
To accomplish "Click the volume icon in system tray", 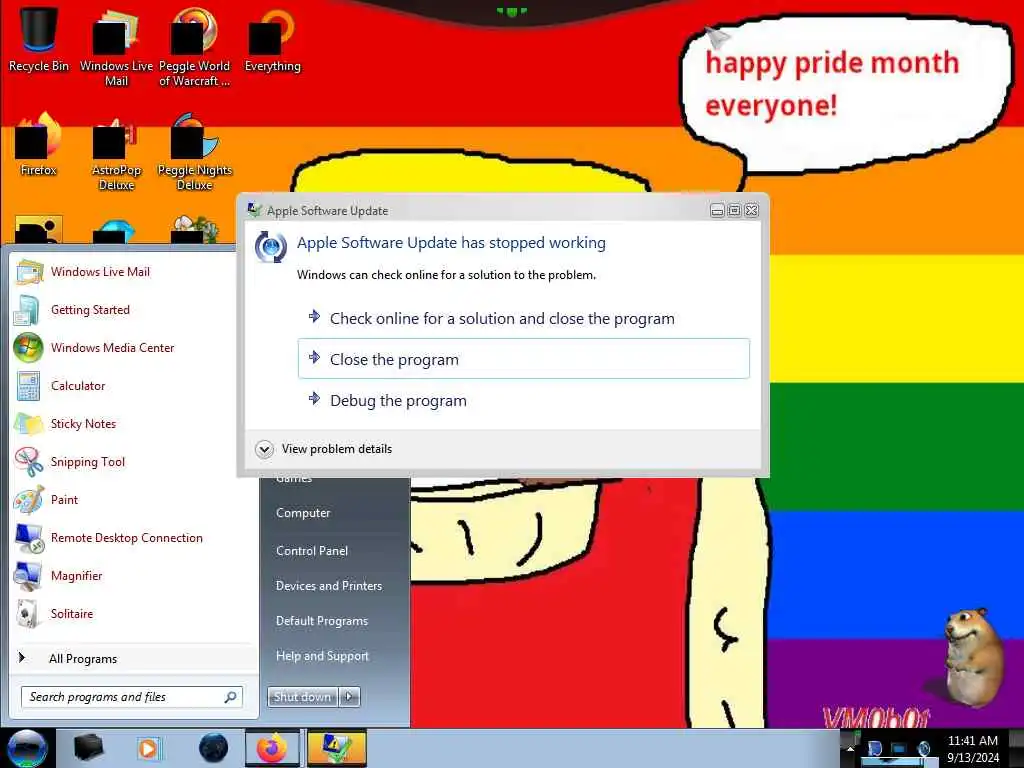I will click(923, 748).
